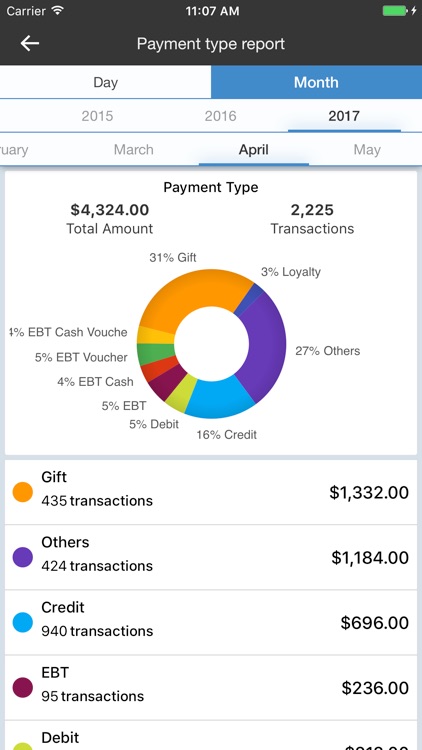
Task: Tap the back arrow icon
Action: (30, 44)
